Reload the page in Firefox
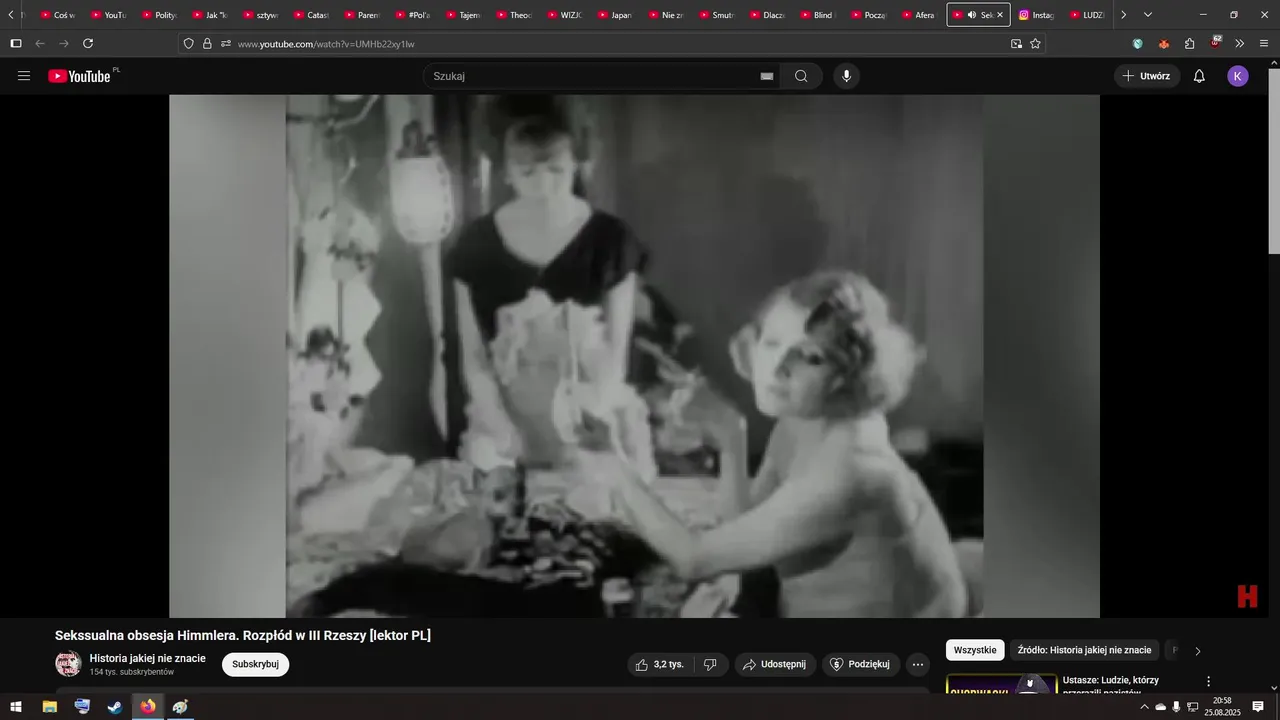 (x=88, y=43)
